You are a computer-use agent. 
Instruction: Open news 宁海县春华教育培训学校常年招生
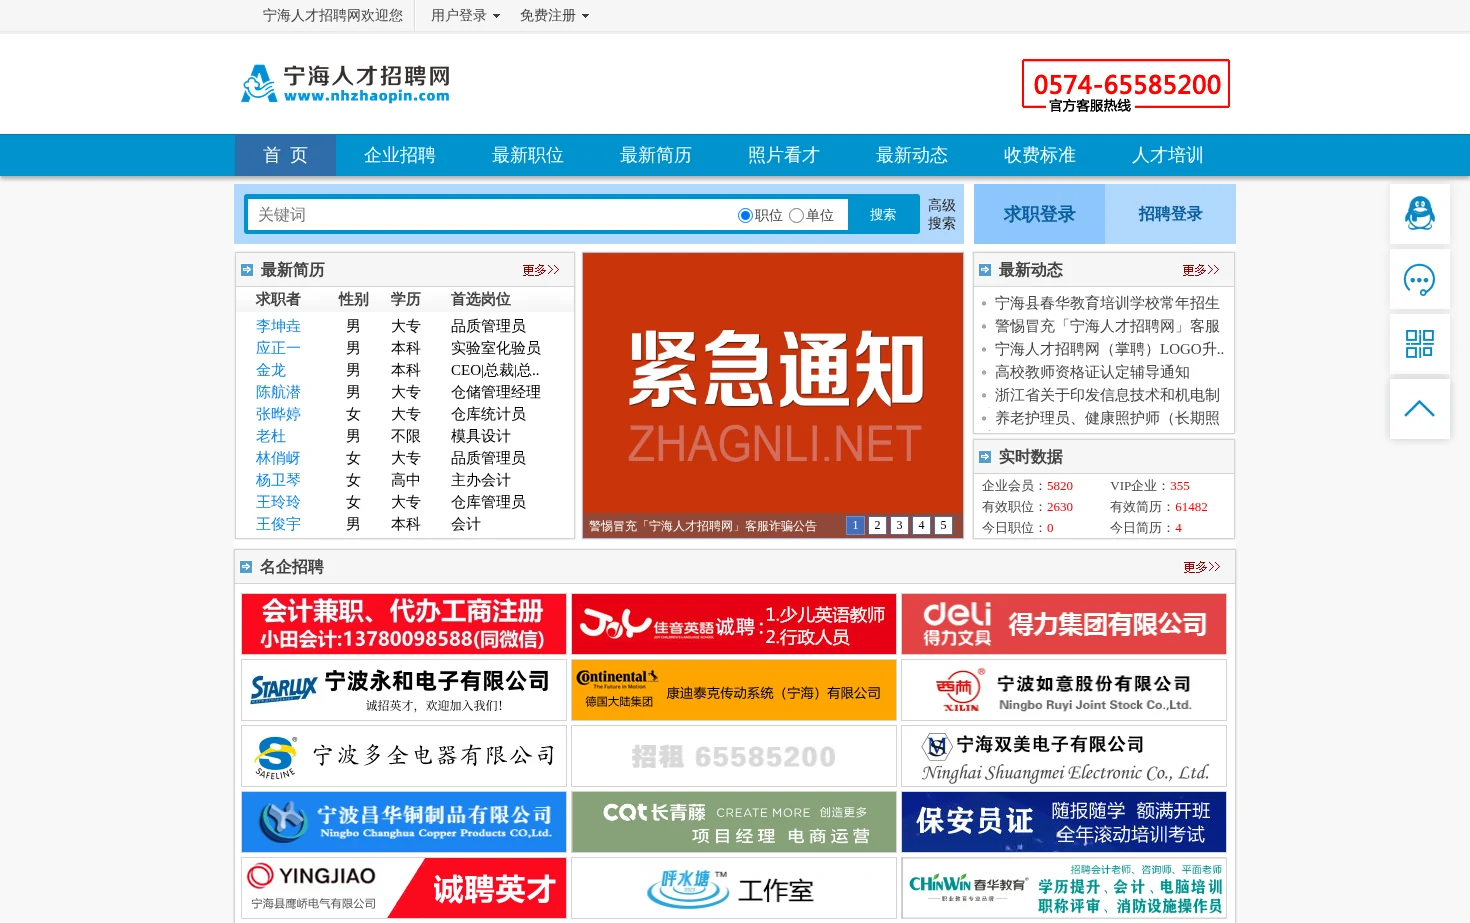(x=1107, y=303)
